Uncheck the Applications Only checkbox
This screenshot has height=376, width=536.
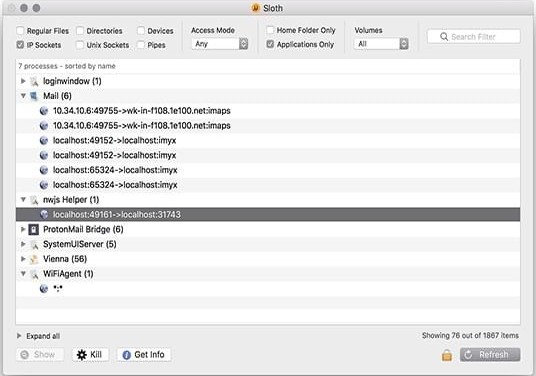click(x=270, y=44)
